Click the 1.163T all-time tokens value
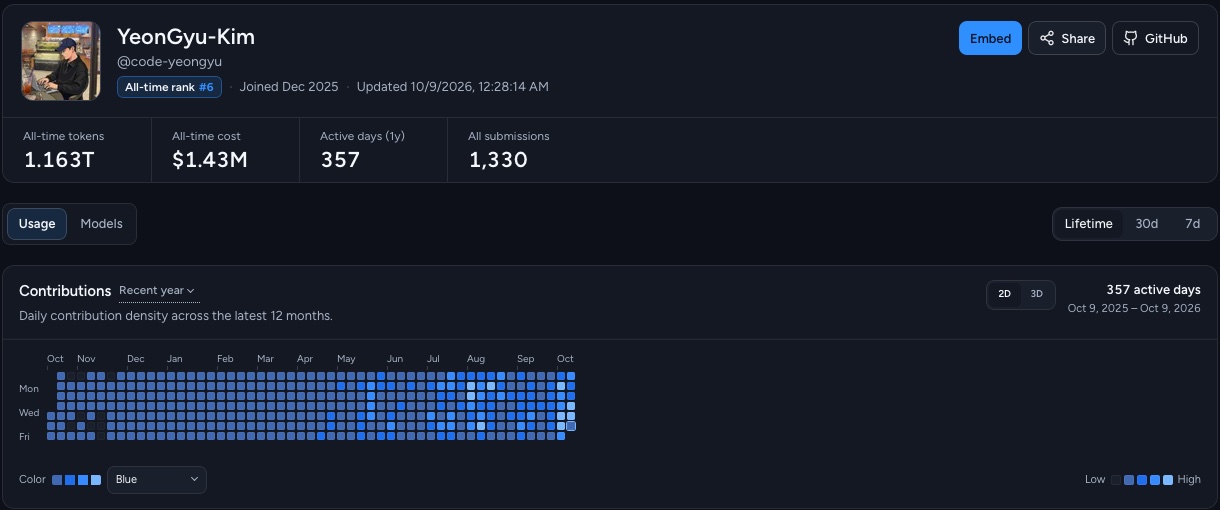Viewport: 1220px width, 510px height. (59, 160)
